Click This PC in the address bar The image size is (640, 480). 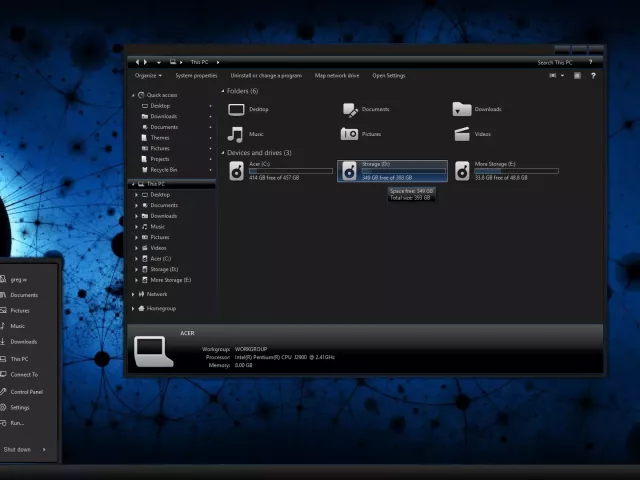(x=199, y=62)
